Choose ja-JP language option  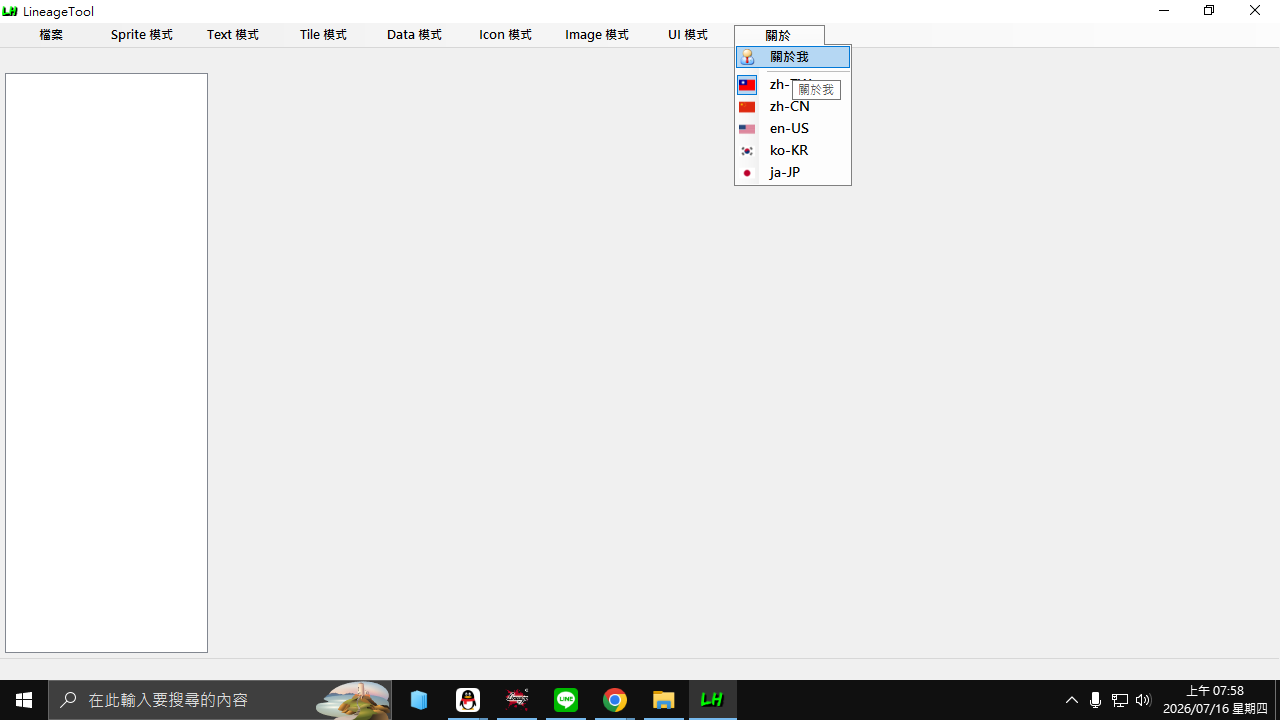tap(793, 172)
